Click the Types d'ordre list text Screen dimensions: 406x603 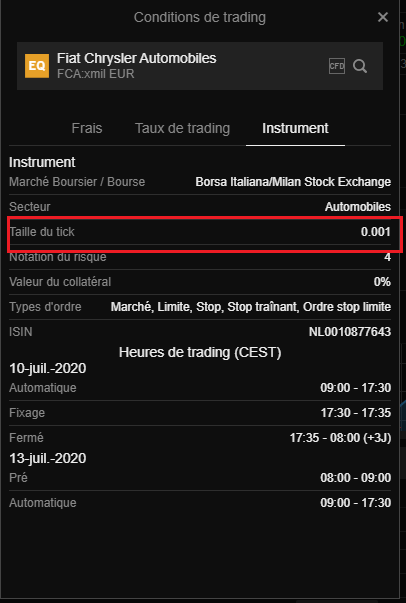251,307
